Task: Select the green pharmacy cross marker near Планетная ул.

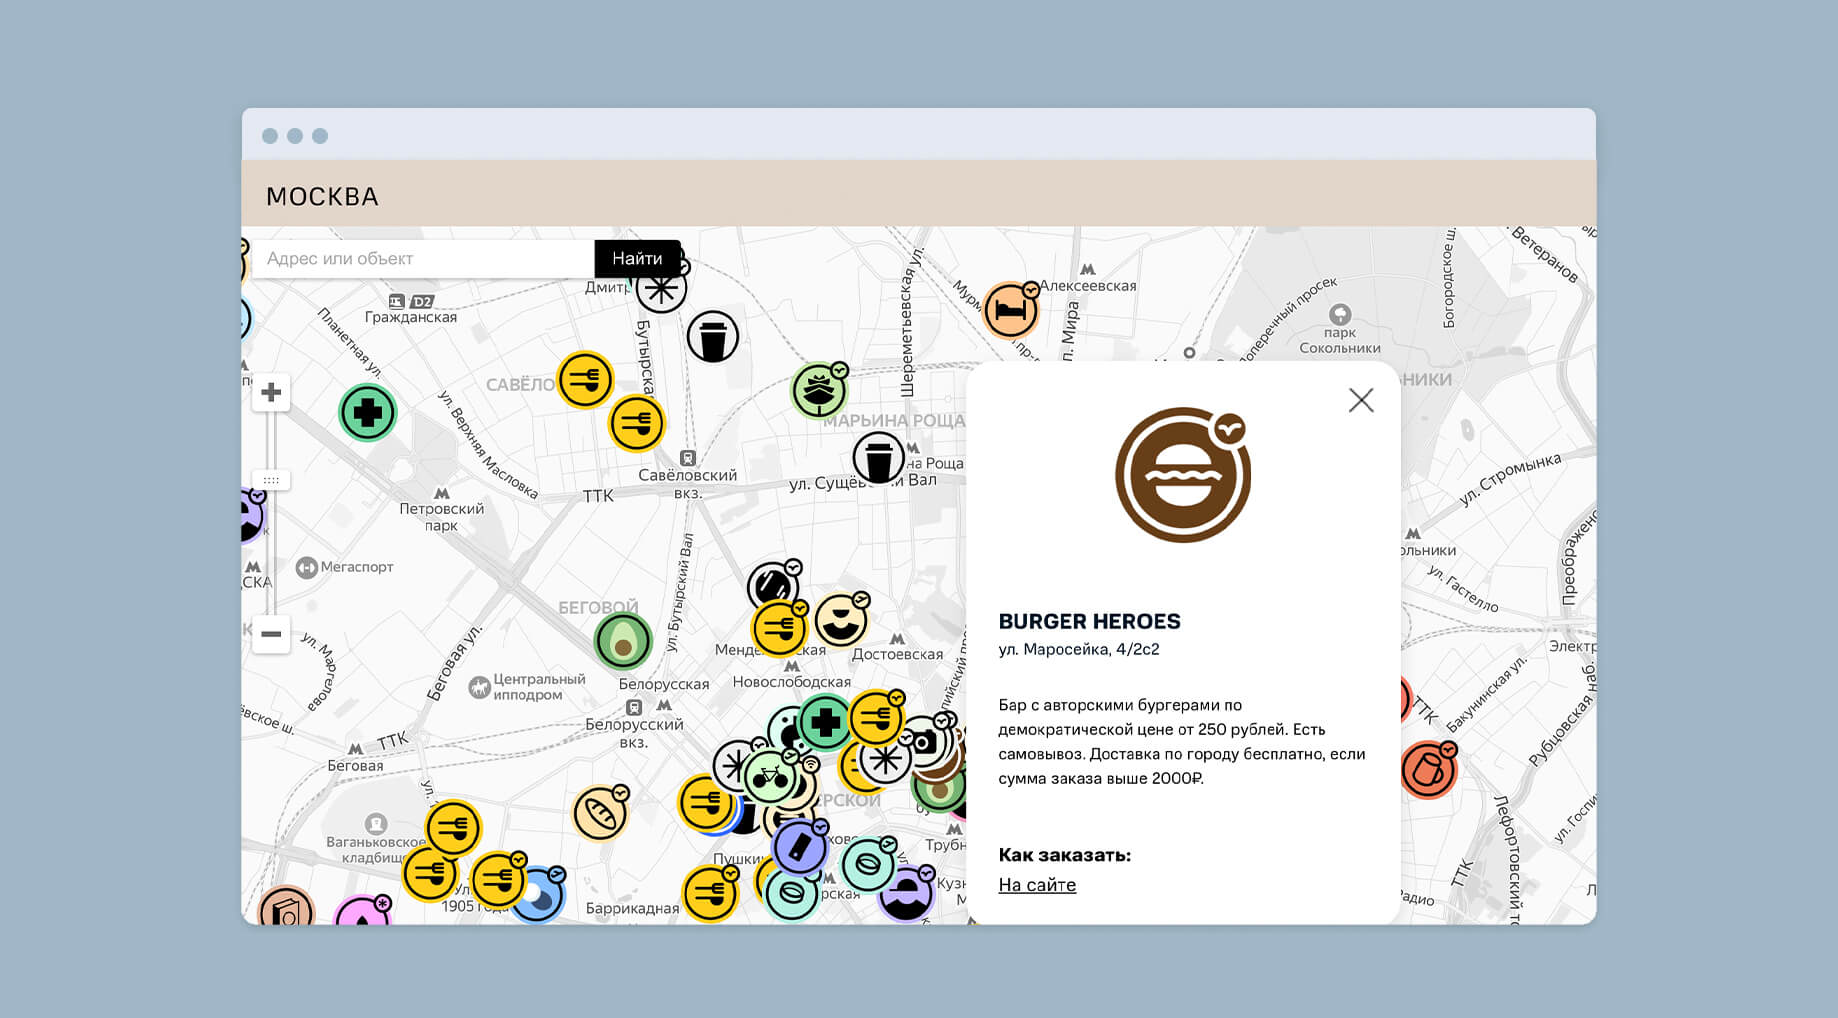Action: (x=368, y=412)
